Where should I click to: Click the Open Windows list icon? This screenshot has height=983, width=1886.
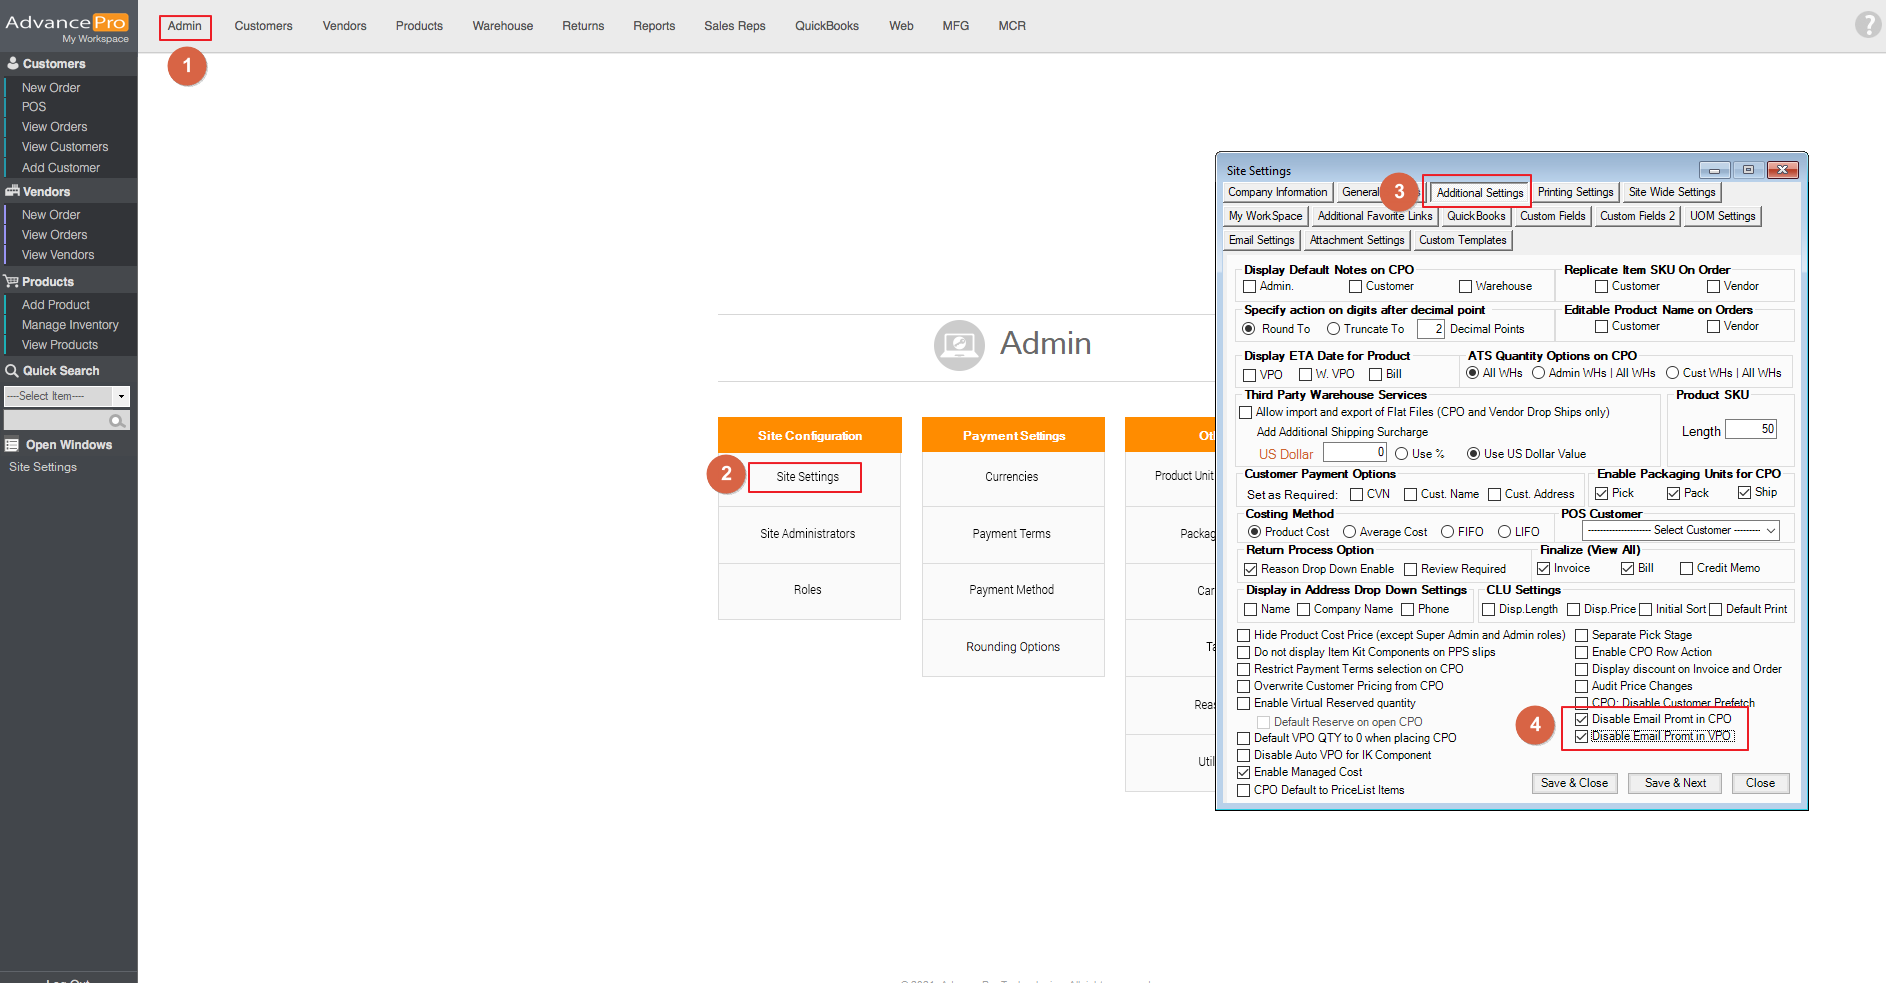tap(12, 445)
